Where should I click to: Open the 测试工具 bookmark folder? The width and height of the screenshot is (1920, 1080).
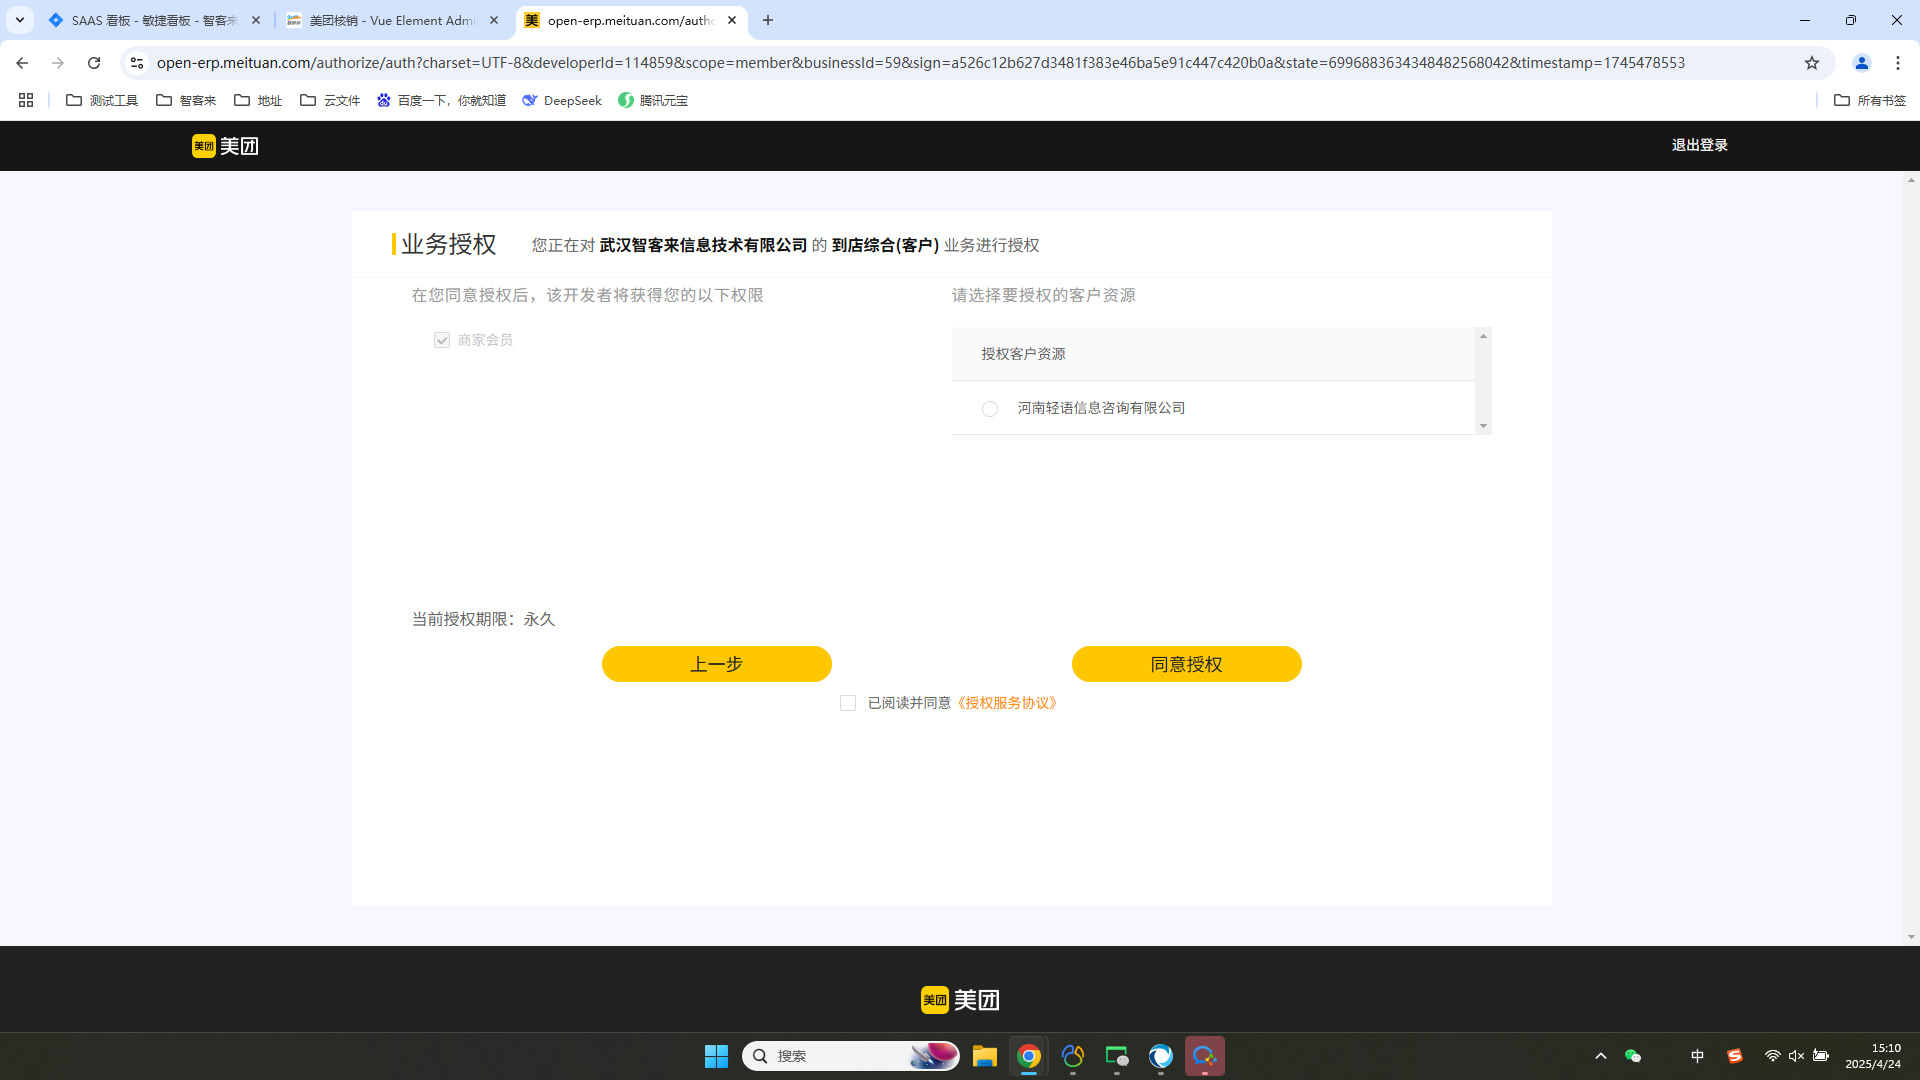click(x=102, y=100)
